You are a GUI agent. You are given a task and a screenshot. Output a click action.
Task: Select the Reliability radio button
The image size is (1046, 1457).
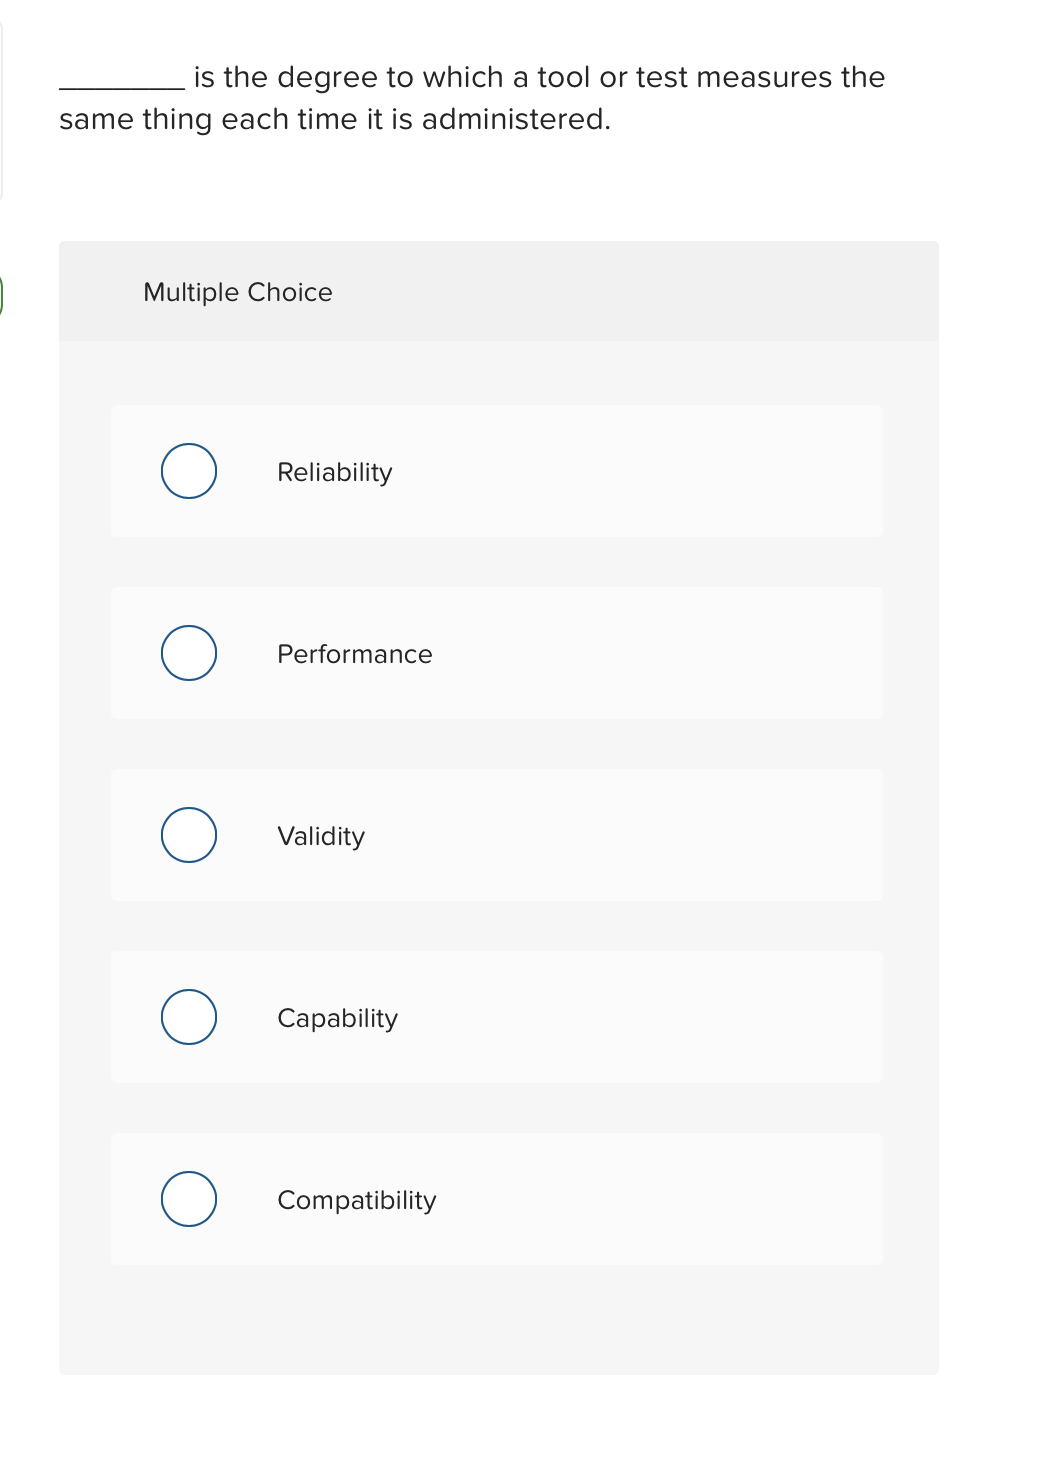point(188,471)
